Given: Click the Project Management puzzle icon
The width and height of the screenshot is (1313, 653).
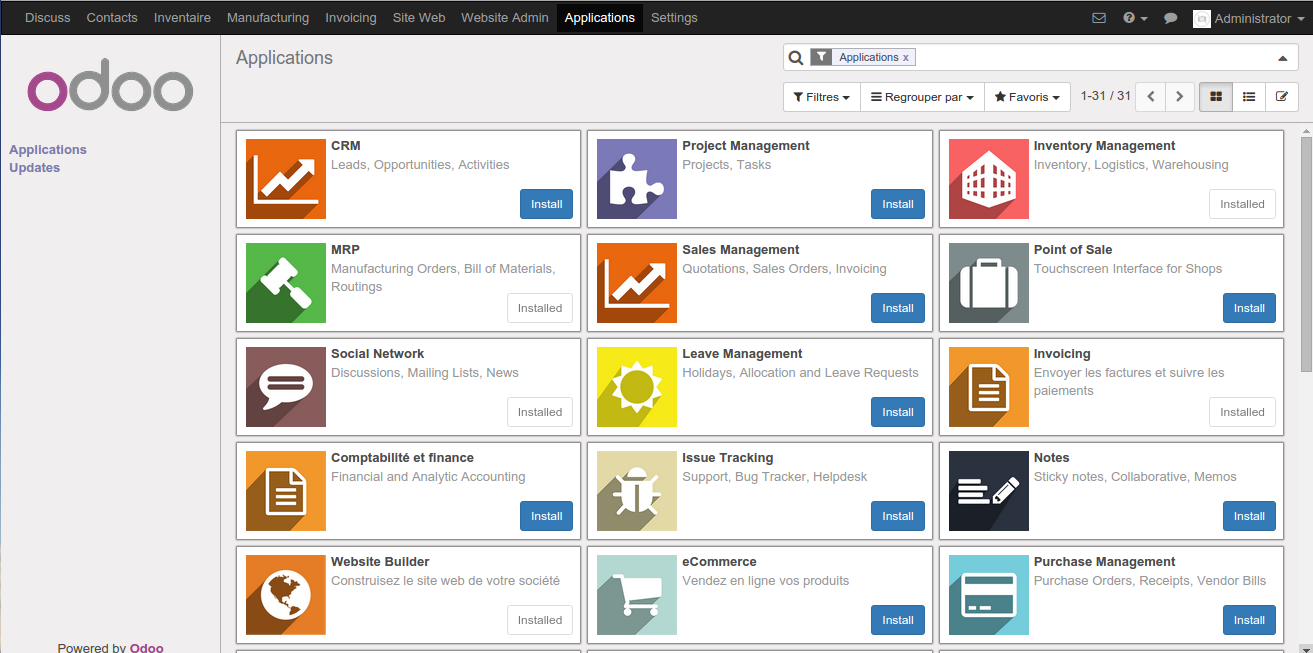Looking at the screenshot, I should [x=637, y=179].
